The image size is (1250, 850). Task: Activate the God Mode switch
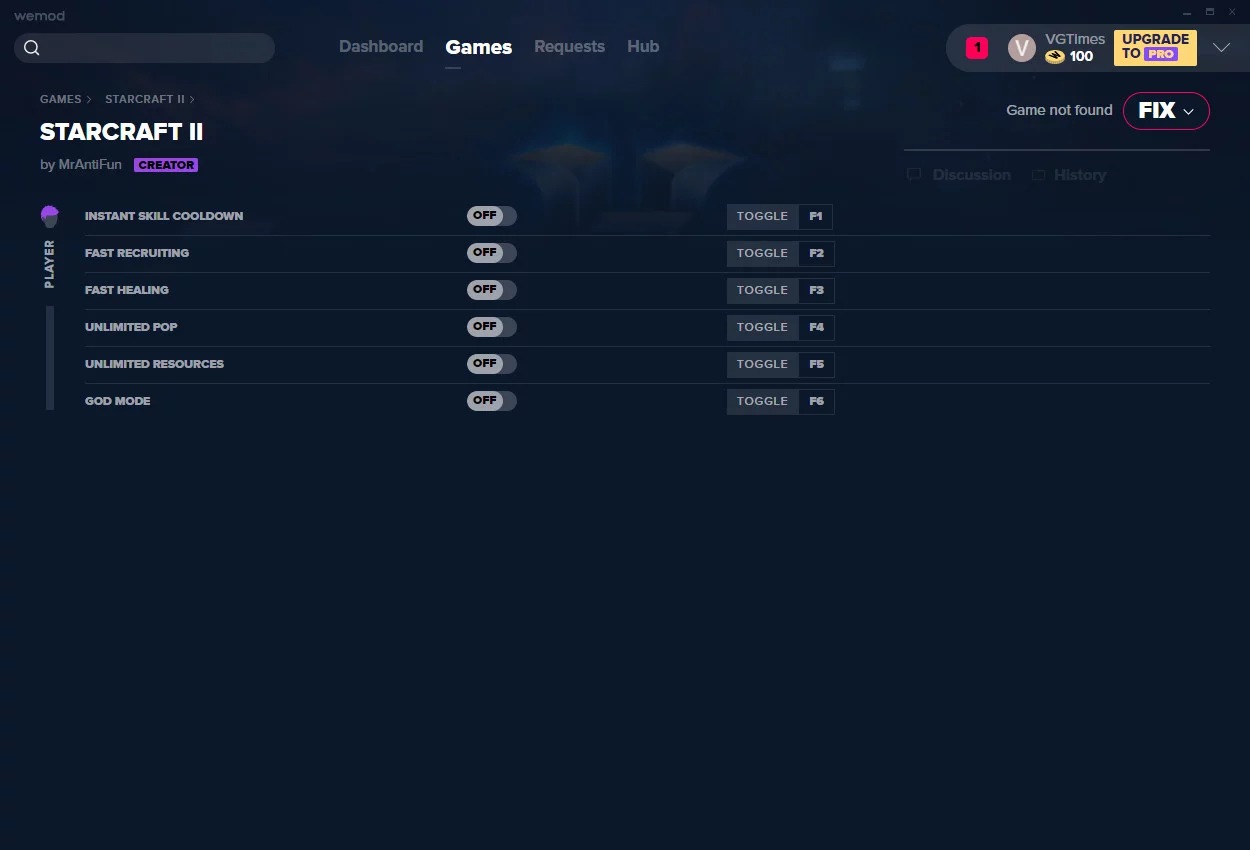(x=492, y=401)
